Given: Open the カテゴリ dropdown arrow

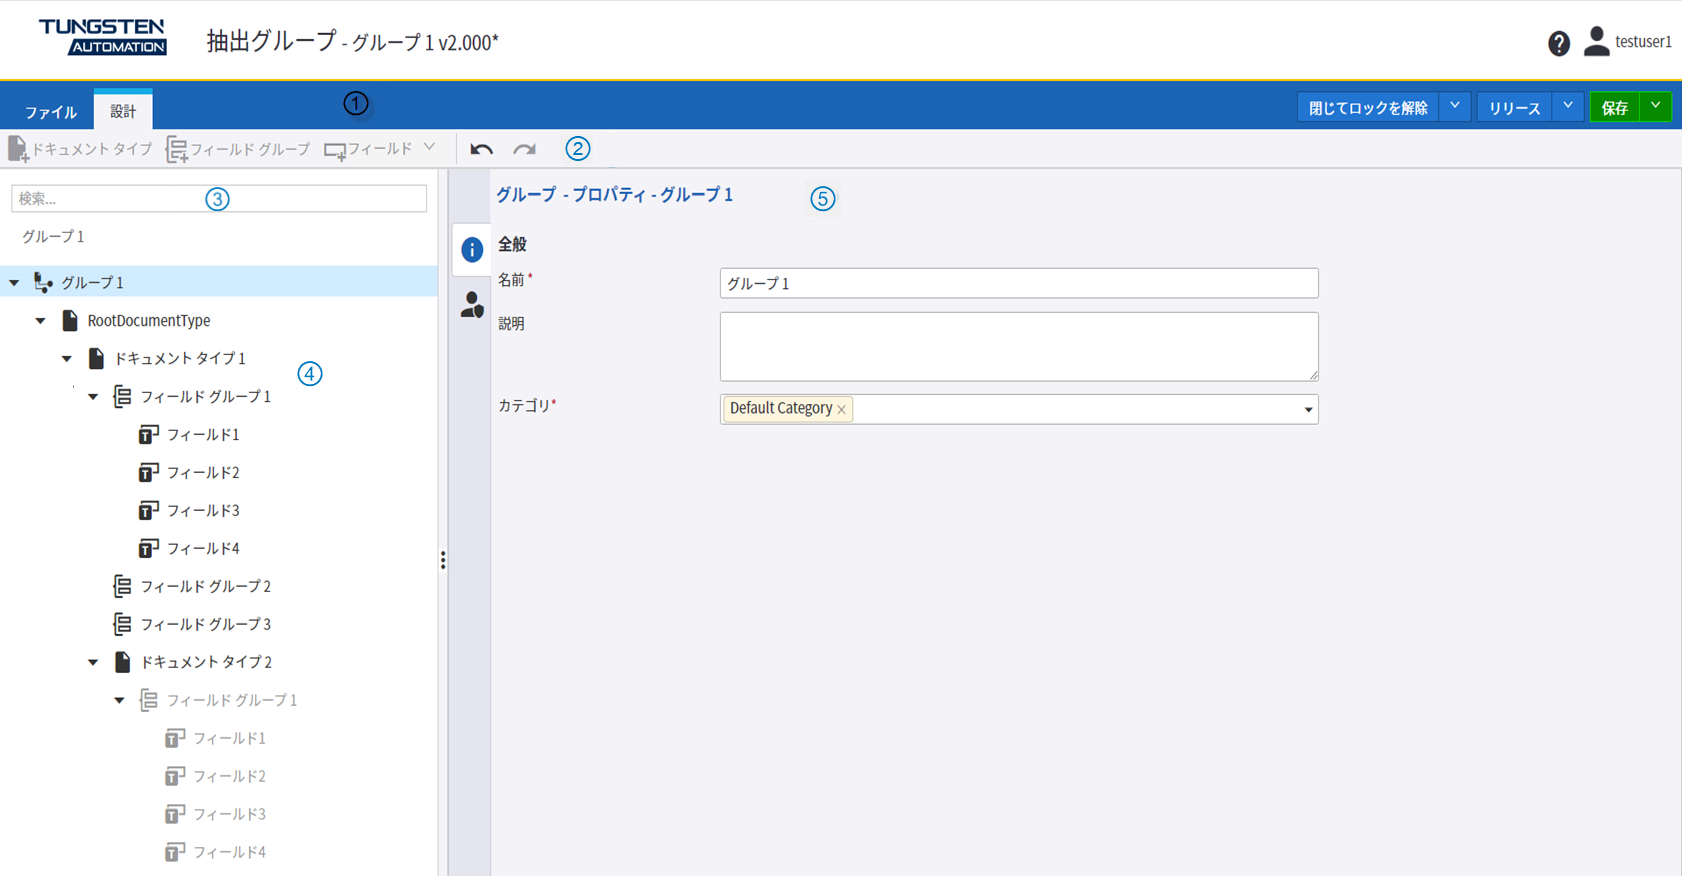Looking at the screenshot, I should point(1307,409).
